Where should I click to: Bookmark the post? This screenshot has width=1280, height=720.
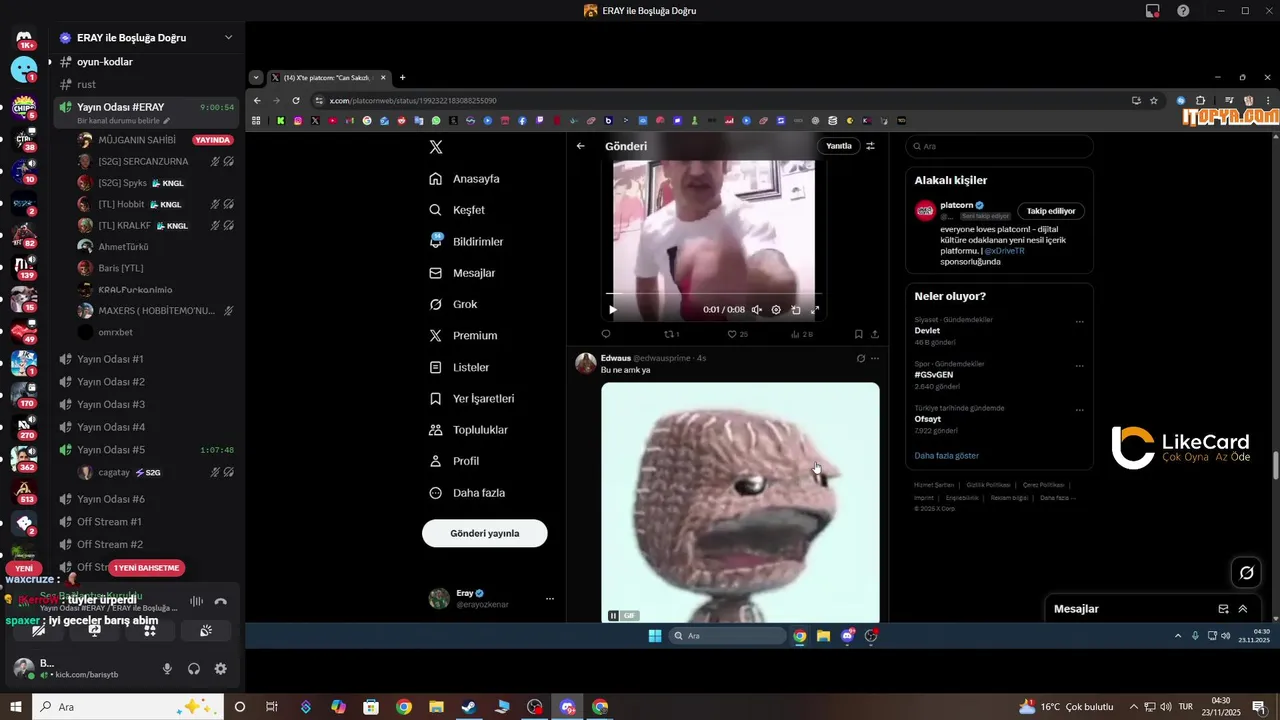tap(858, 334)
